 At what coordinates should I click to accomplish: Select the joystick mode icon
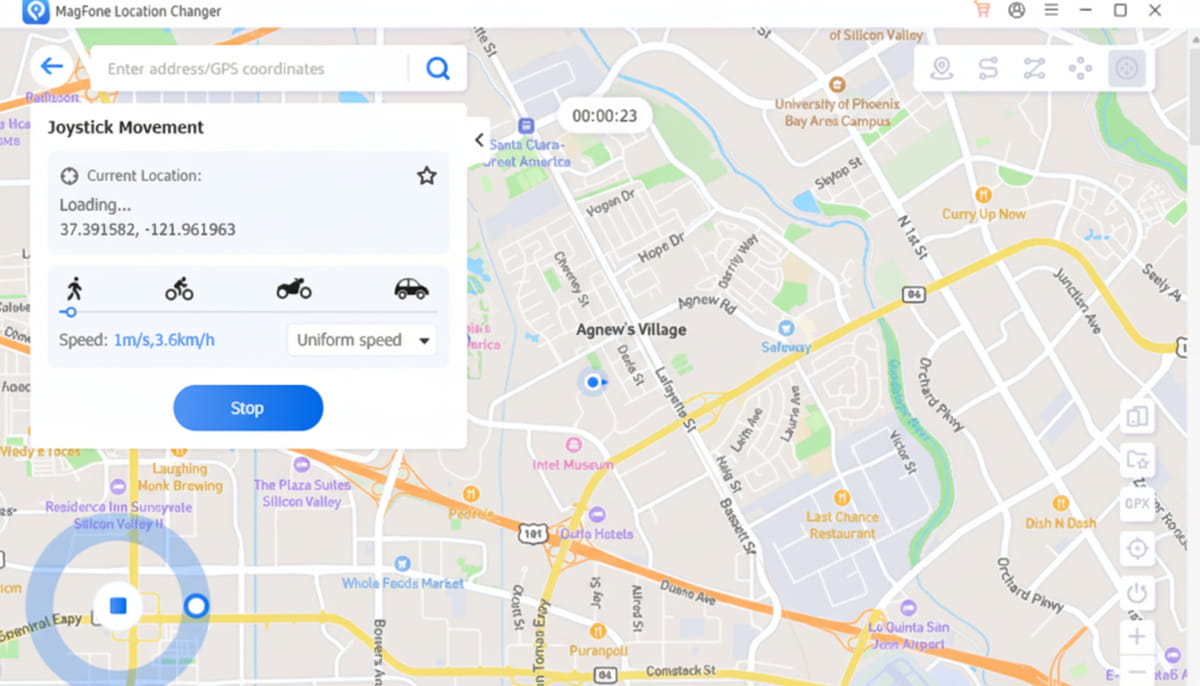[x=1127, y=68]
